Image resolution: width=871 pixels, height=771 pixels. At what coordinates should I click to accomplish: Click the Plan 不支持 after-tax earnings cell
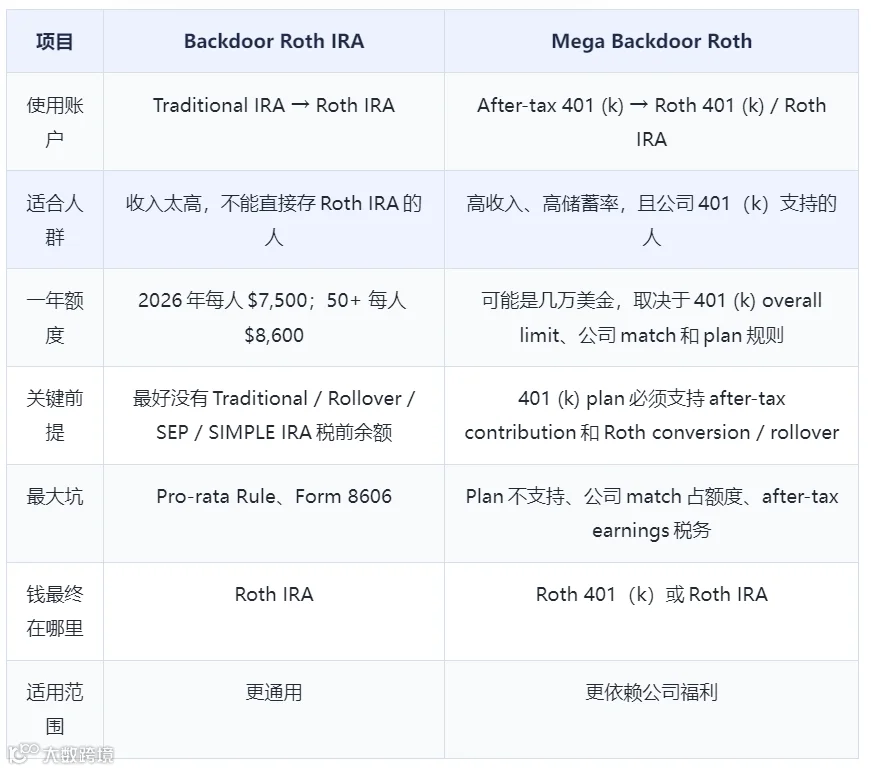coord(651,513)
